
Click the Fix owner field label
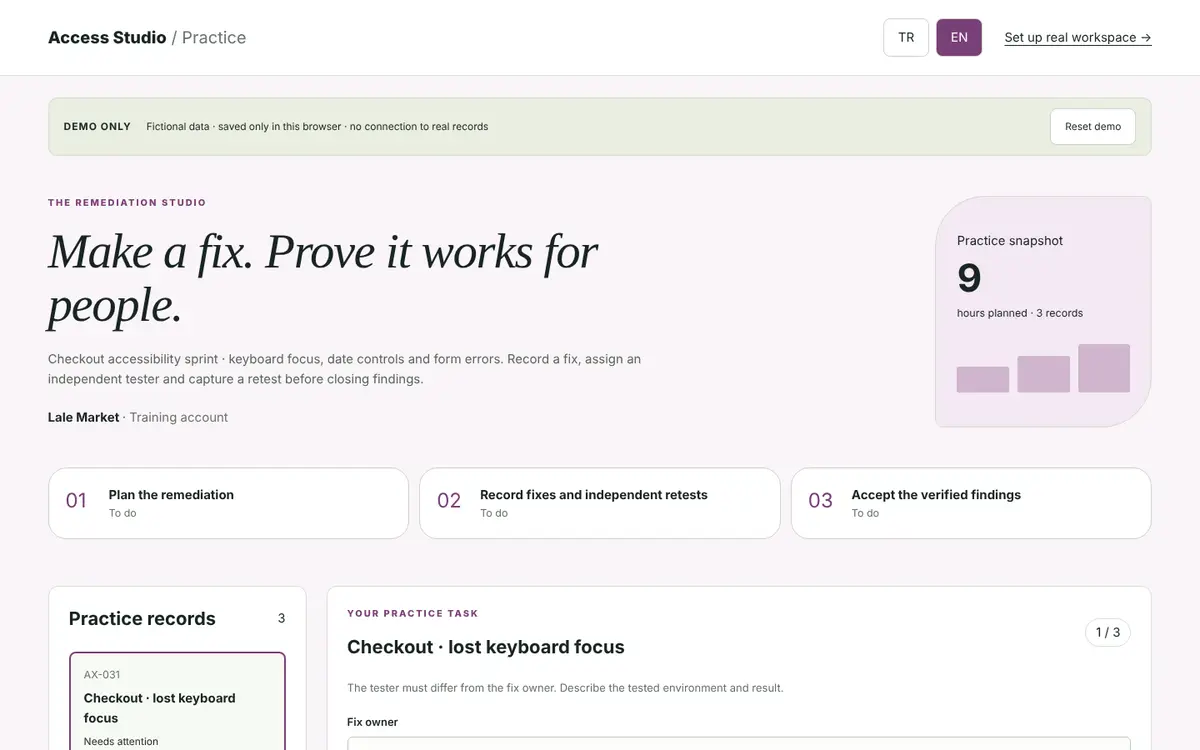(x=372, y=722)
